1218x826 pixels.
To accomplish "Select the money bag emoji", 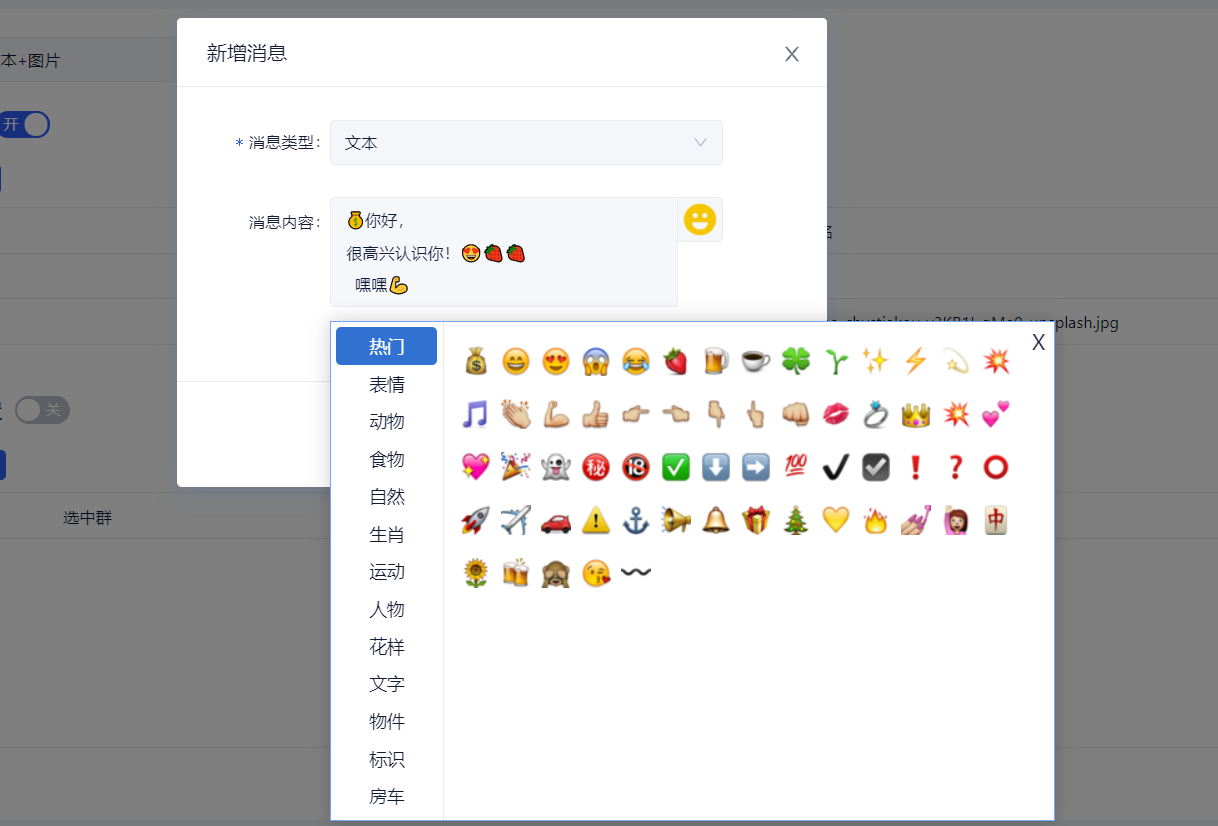I will [475, 360].
